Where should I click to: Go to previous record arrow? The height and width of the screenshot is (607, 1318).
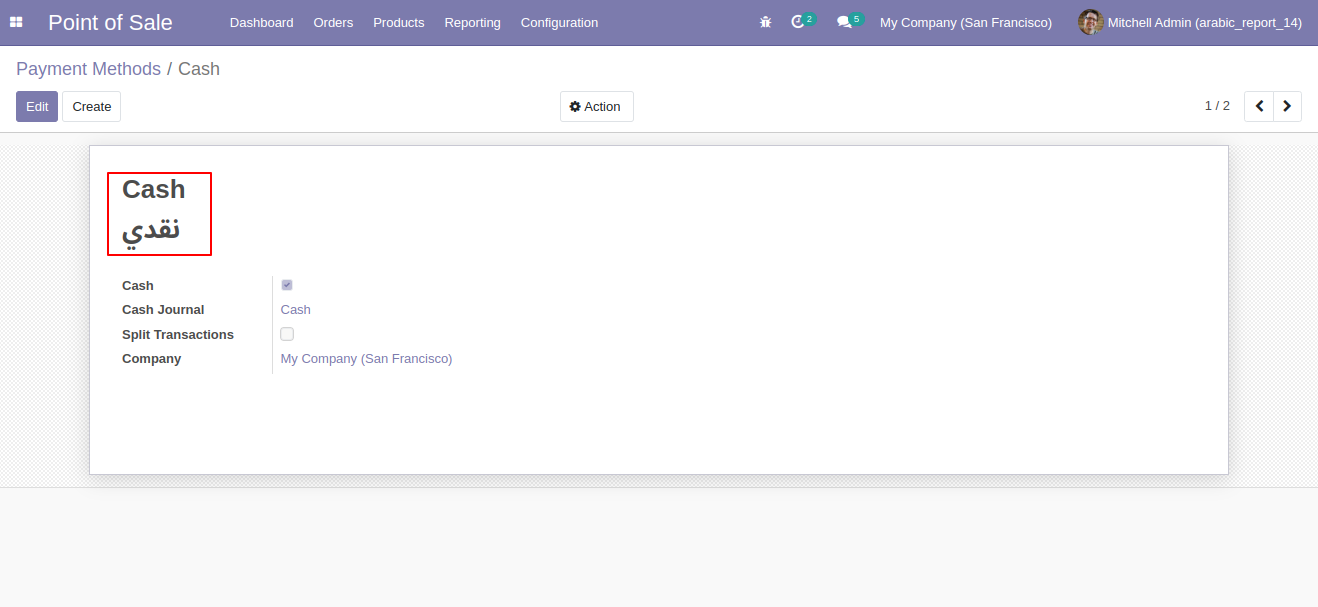1259,106
